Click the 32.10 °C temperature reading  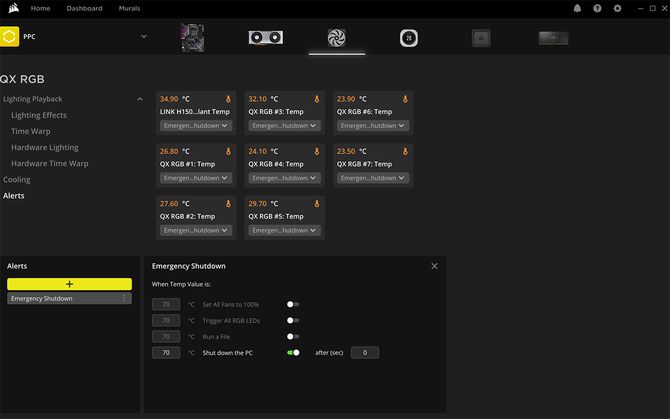pos(263,99)
